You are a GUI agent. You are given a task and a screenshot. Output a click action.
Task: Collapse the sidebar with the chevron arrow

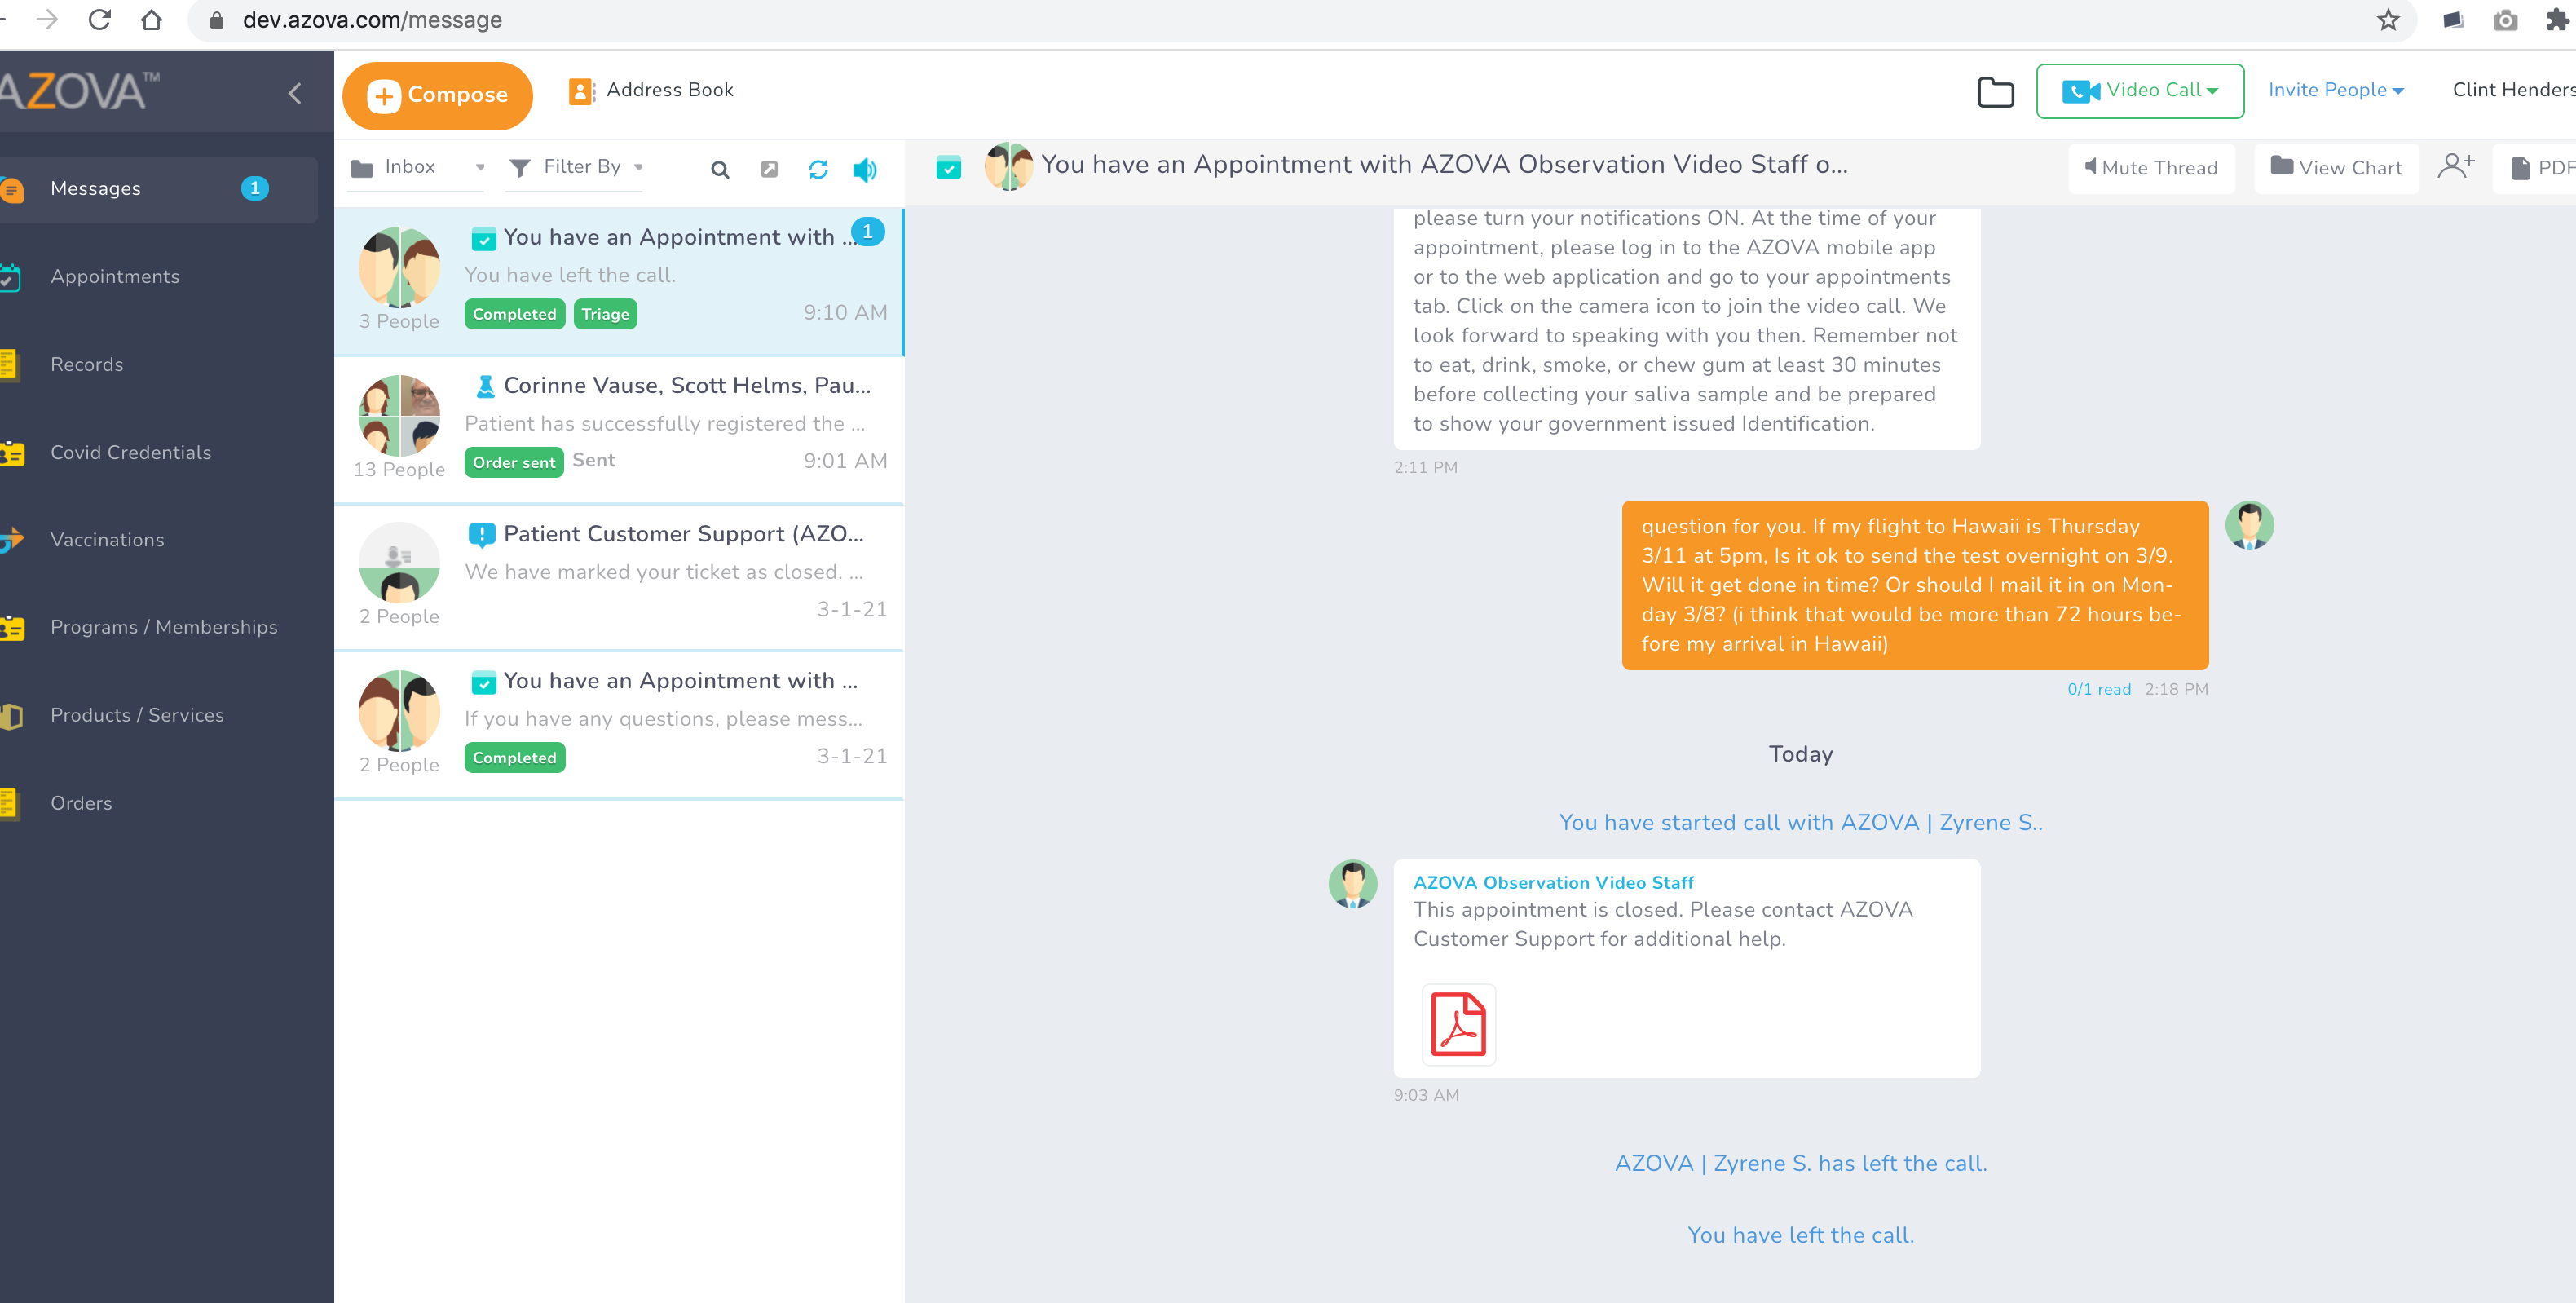click(x=295, y=93)
